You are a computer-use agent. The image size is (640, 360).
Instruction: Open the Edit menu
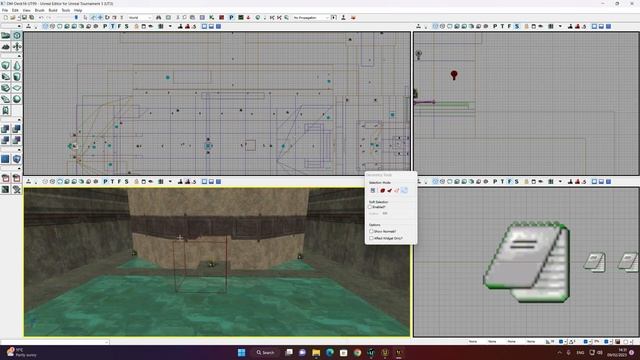(15, 10)
